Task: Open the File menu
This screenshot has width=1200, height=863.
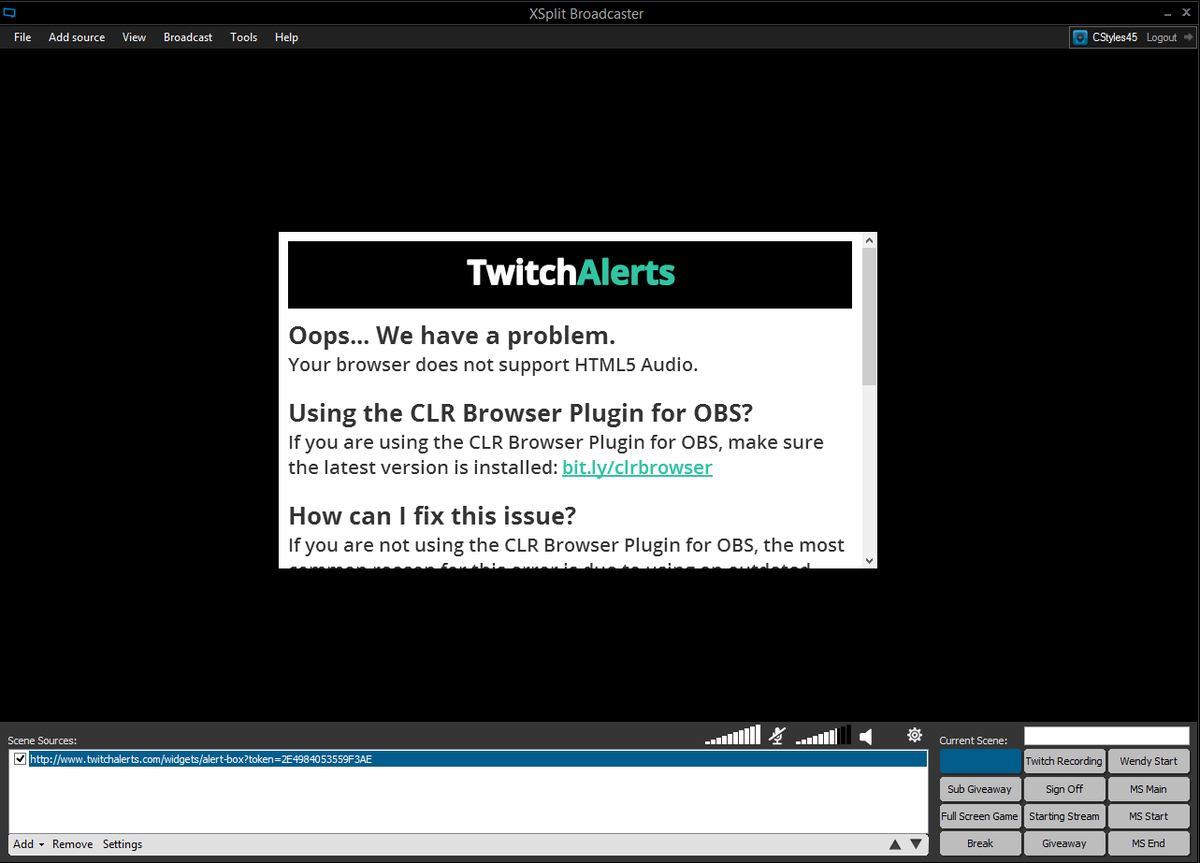Action: 22,37
